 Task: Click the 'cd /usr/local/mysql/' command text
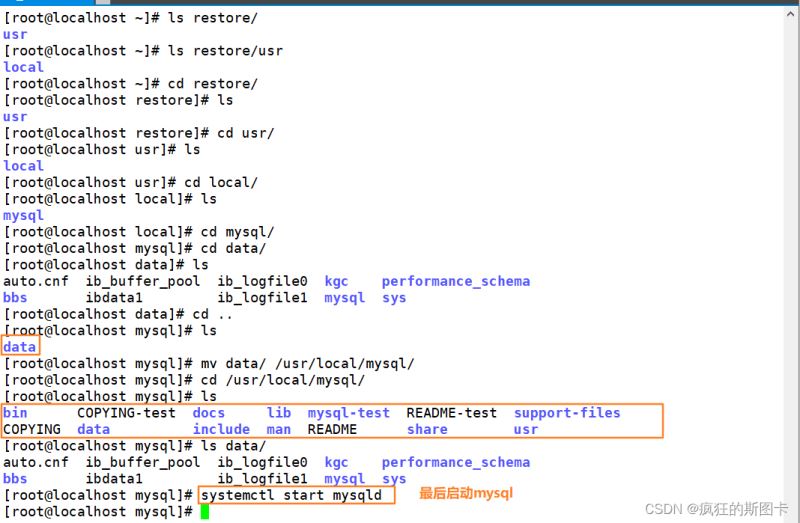pyautogui.click(x=283, y=380)
